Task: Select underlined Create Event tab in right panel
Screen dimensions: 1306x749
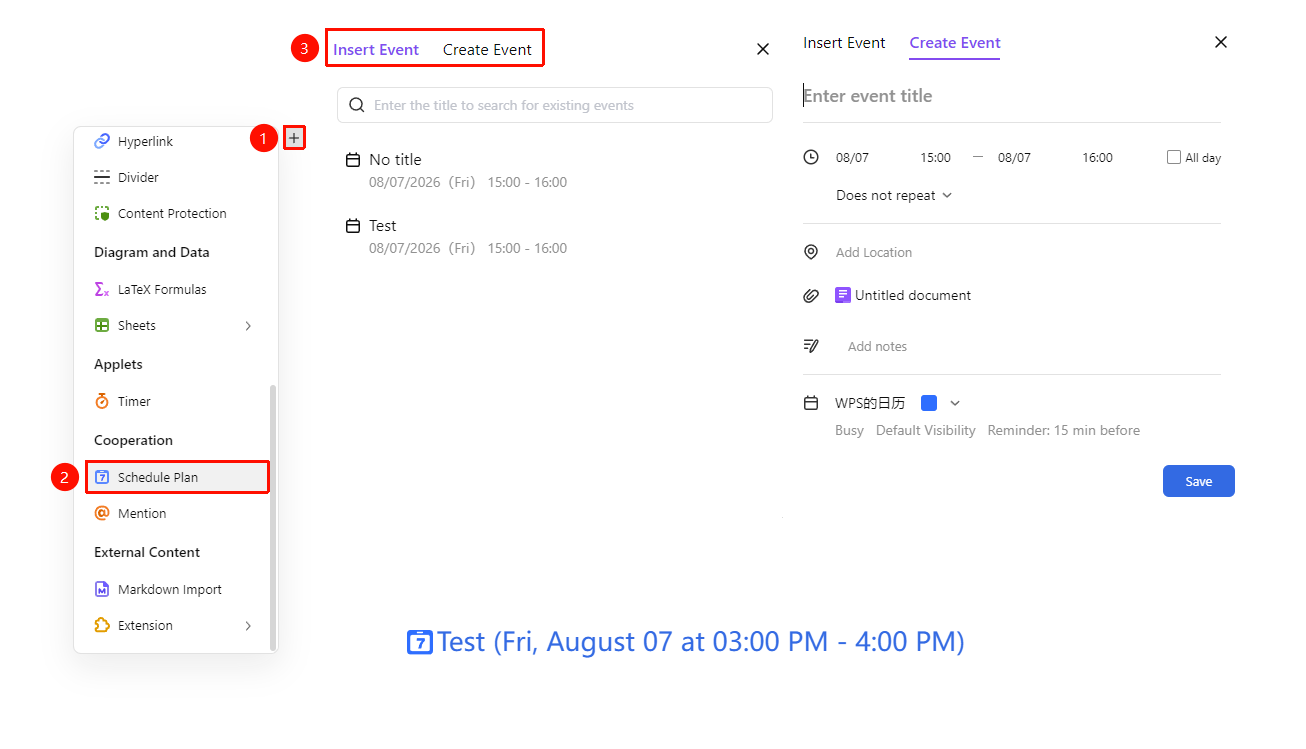Action: [x=955, y=43]
